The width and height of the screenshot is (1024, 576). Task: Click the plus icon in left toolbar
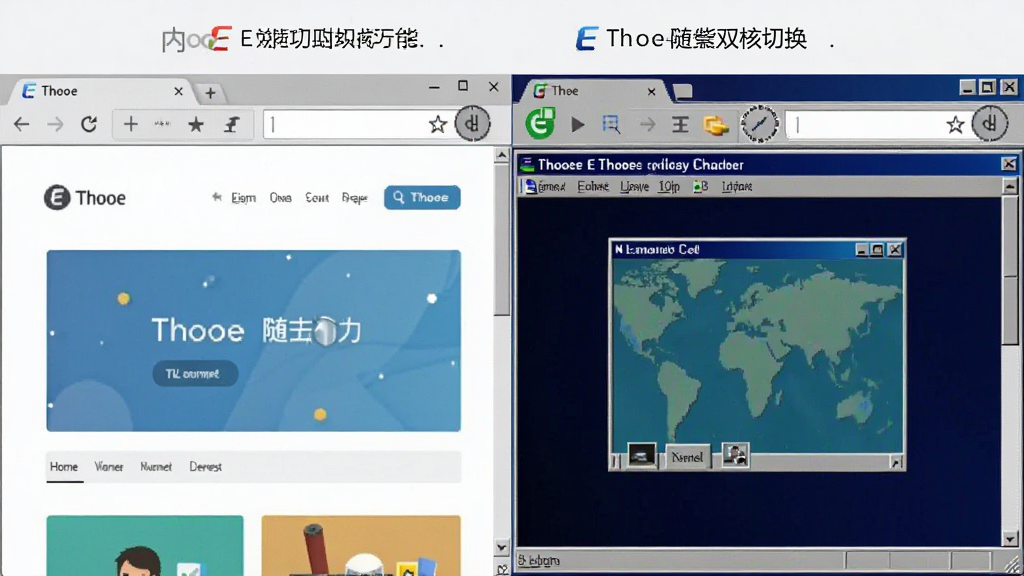131,124
